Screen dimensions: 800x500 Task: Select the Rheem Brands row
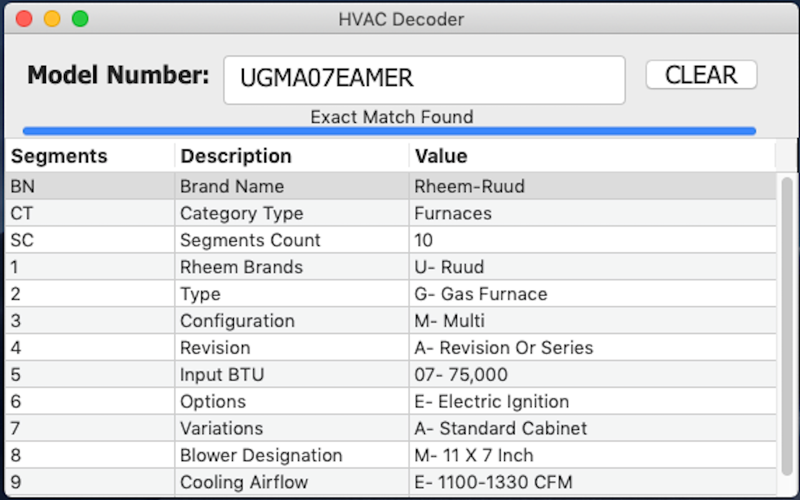[x=391, y=267]
